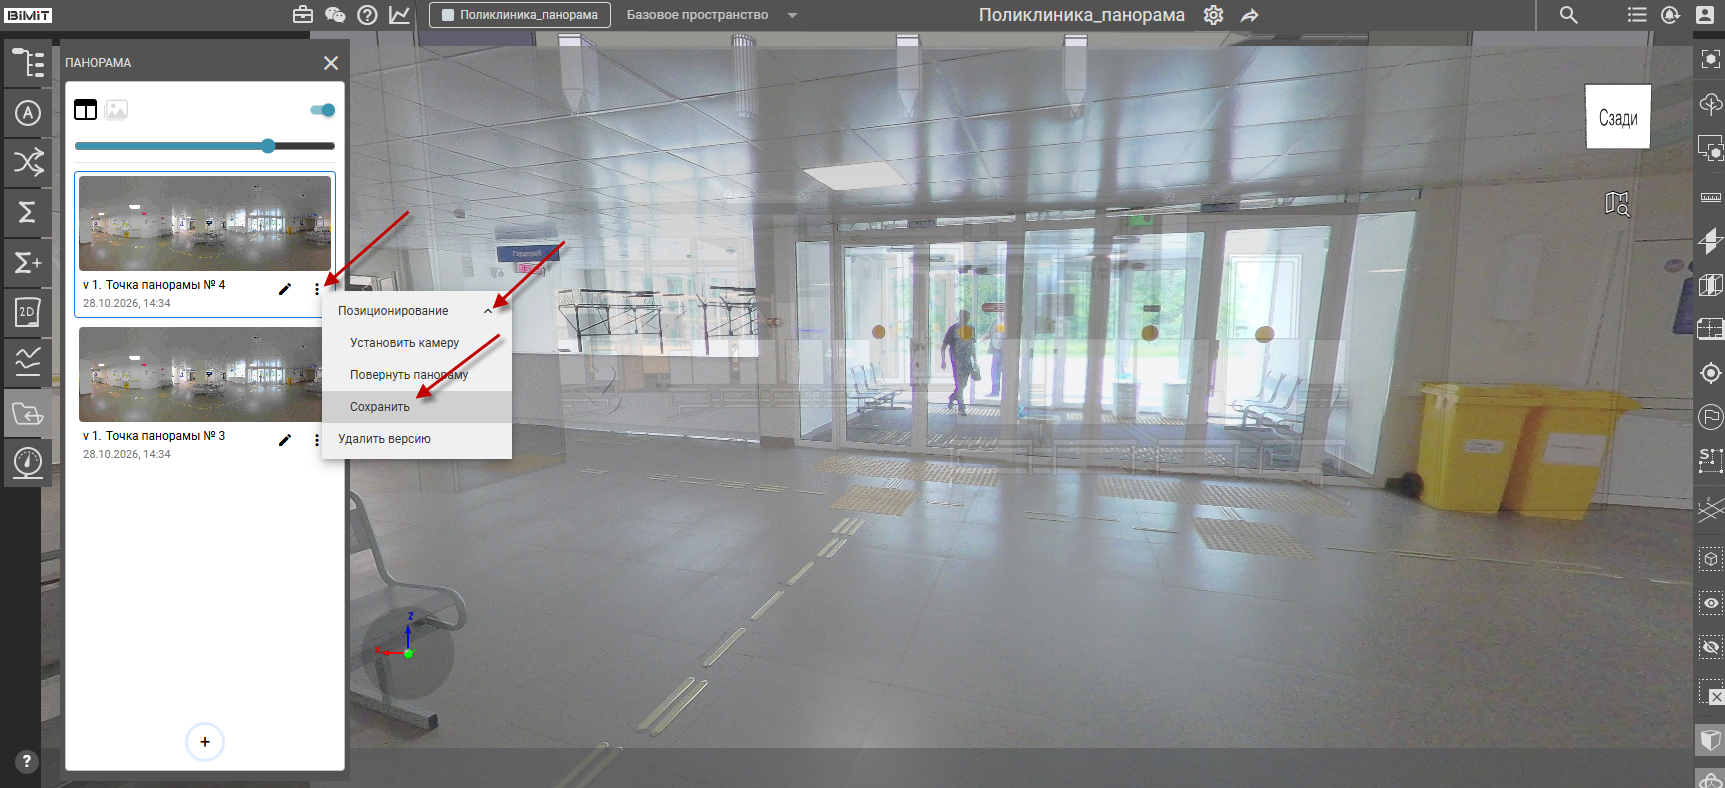Open the help question-mark icon in the top bar

coord(367,15)
